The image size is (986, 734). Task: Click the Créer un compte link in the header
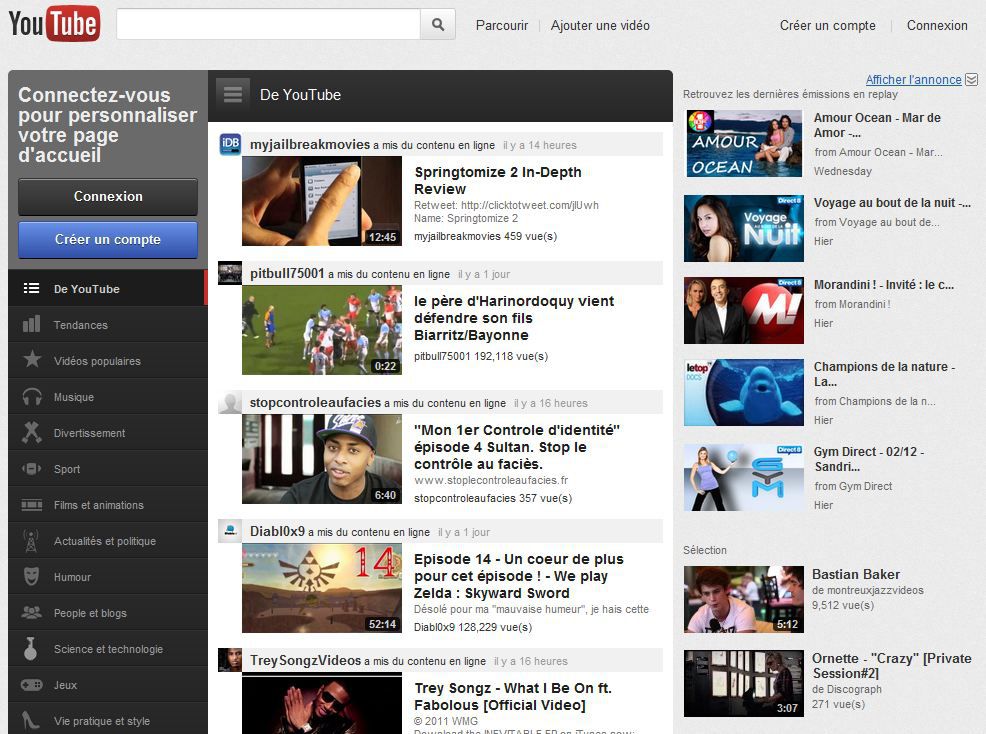pos(828,25)
